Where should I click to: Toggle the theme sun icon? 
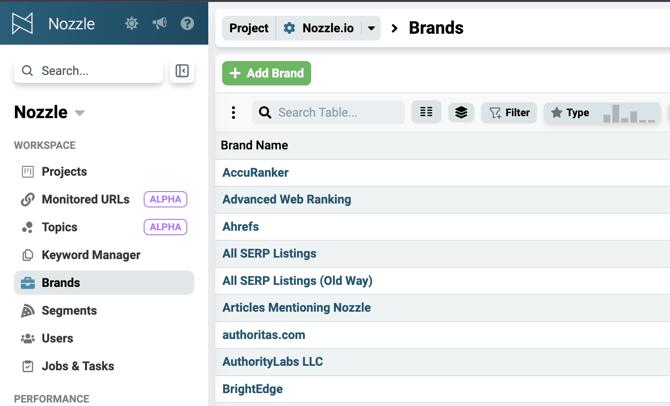[x=131, y=23]
